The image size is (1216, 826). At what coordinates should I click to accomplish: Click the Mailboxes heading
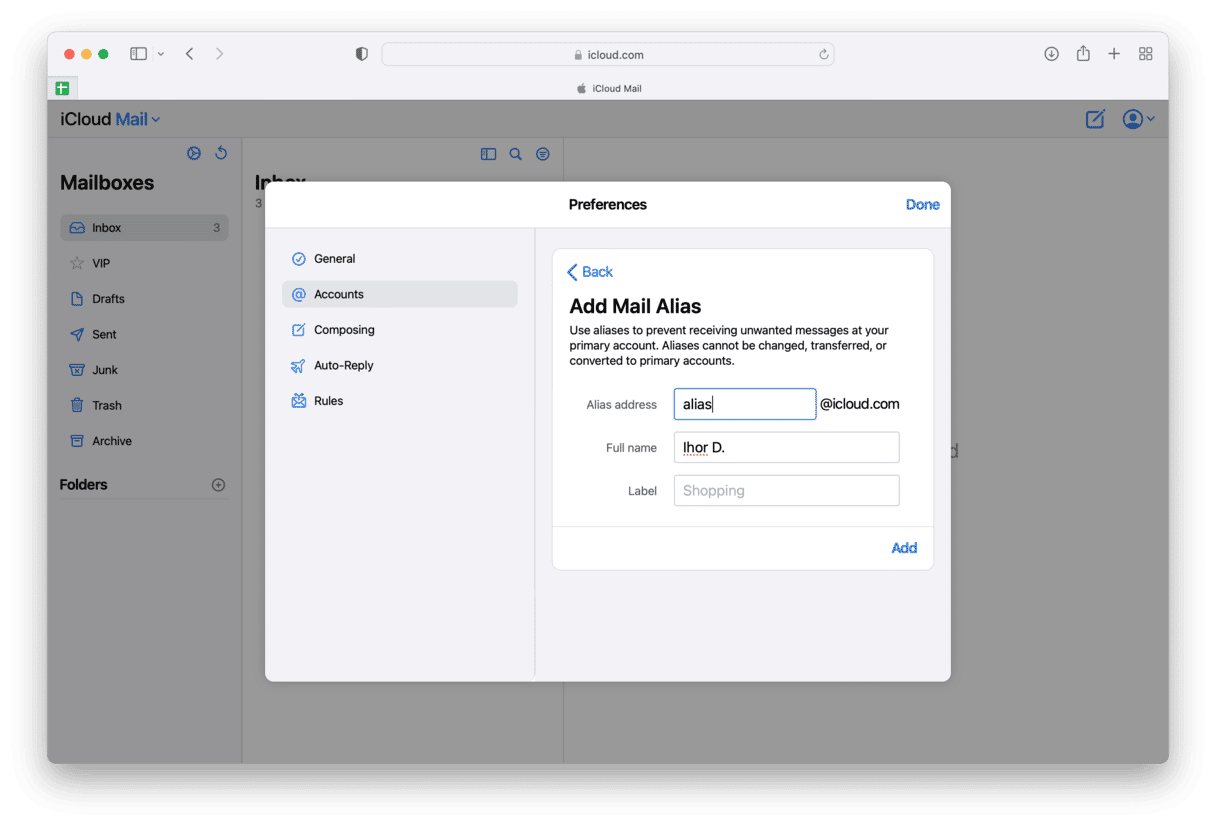click(x=107, y=183)
